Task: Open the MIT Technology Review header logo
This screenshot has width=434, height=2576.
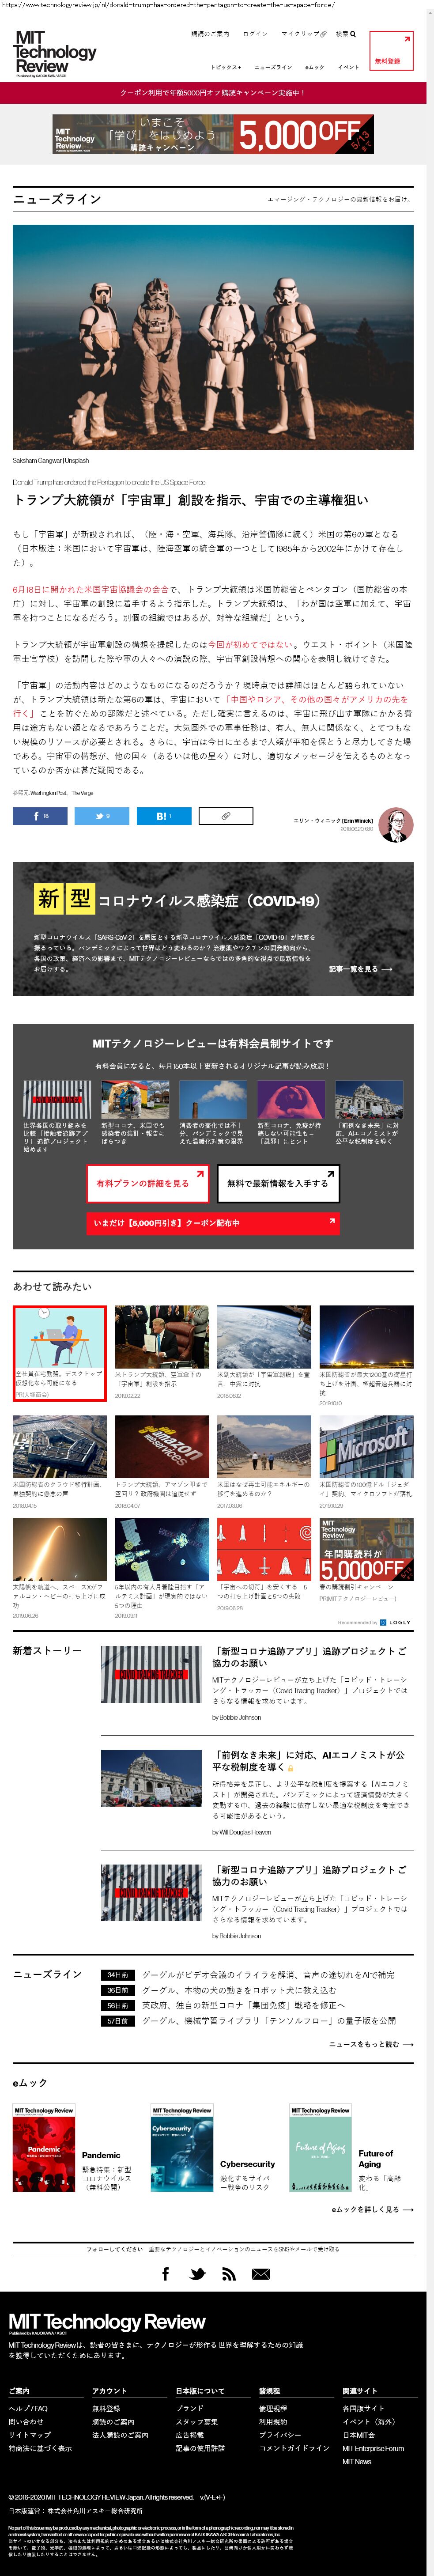Action: 55,53
